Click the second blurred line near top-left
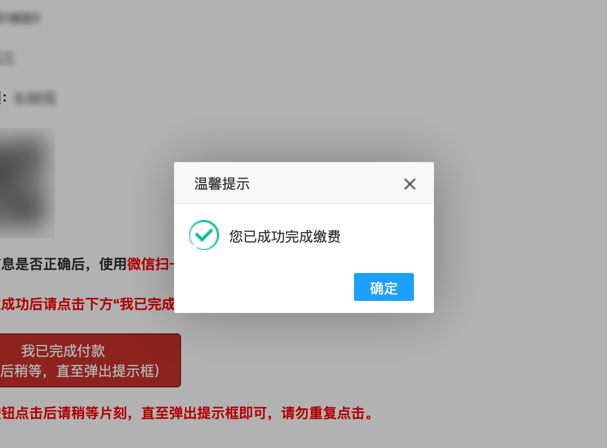Image resolution: width=607 pixels, height=448 pixels. click(x=7, y=59)
